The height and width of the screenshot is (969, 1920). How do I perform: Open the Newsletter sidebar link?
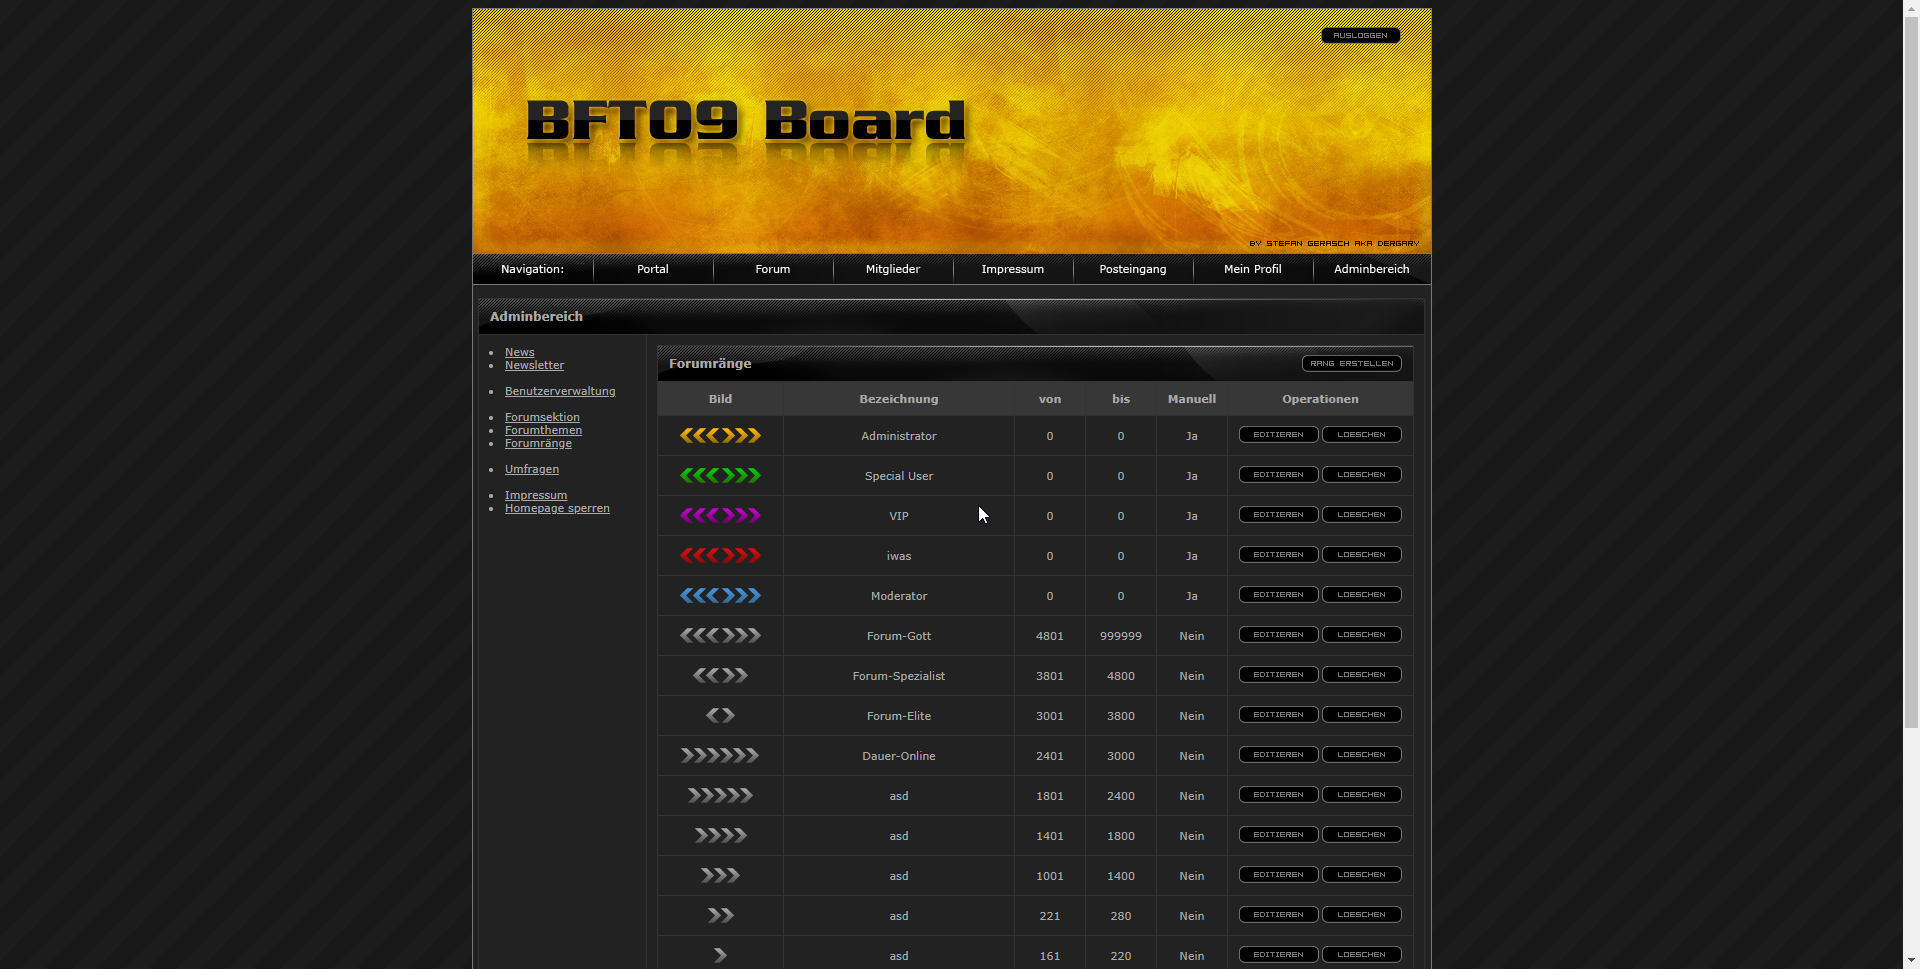click(534, 365)
